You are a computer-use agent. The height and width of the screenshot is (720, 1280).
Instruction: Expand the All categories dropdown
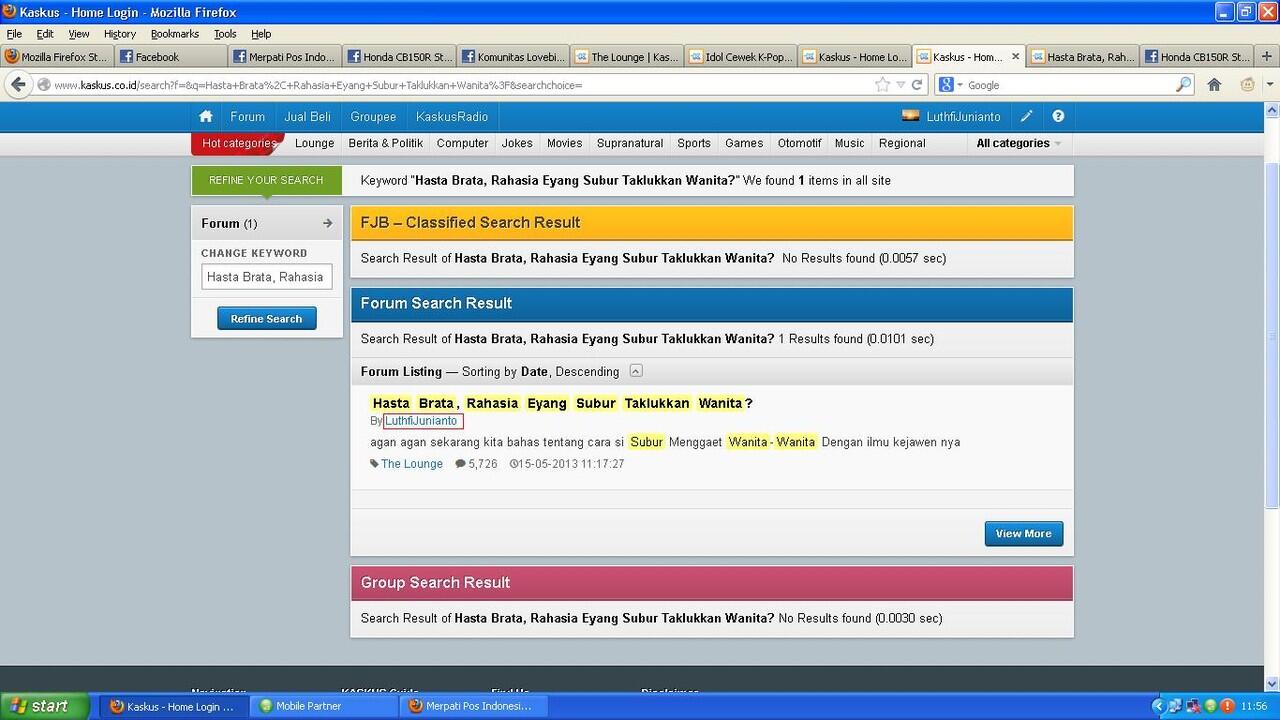click(1019, 143)
